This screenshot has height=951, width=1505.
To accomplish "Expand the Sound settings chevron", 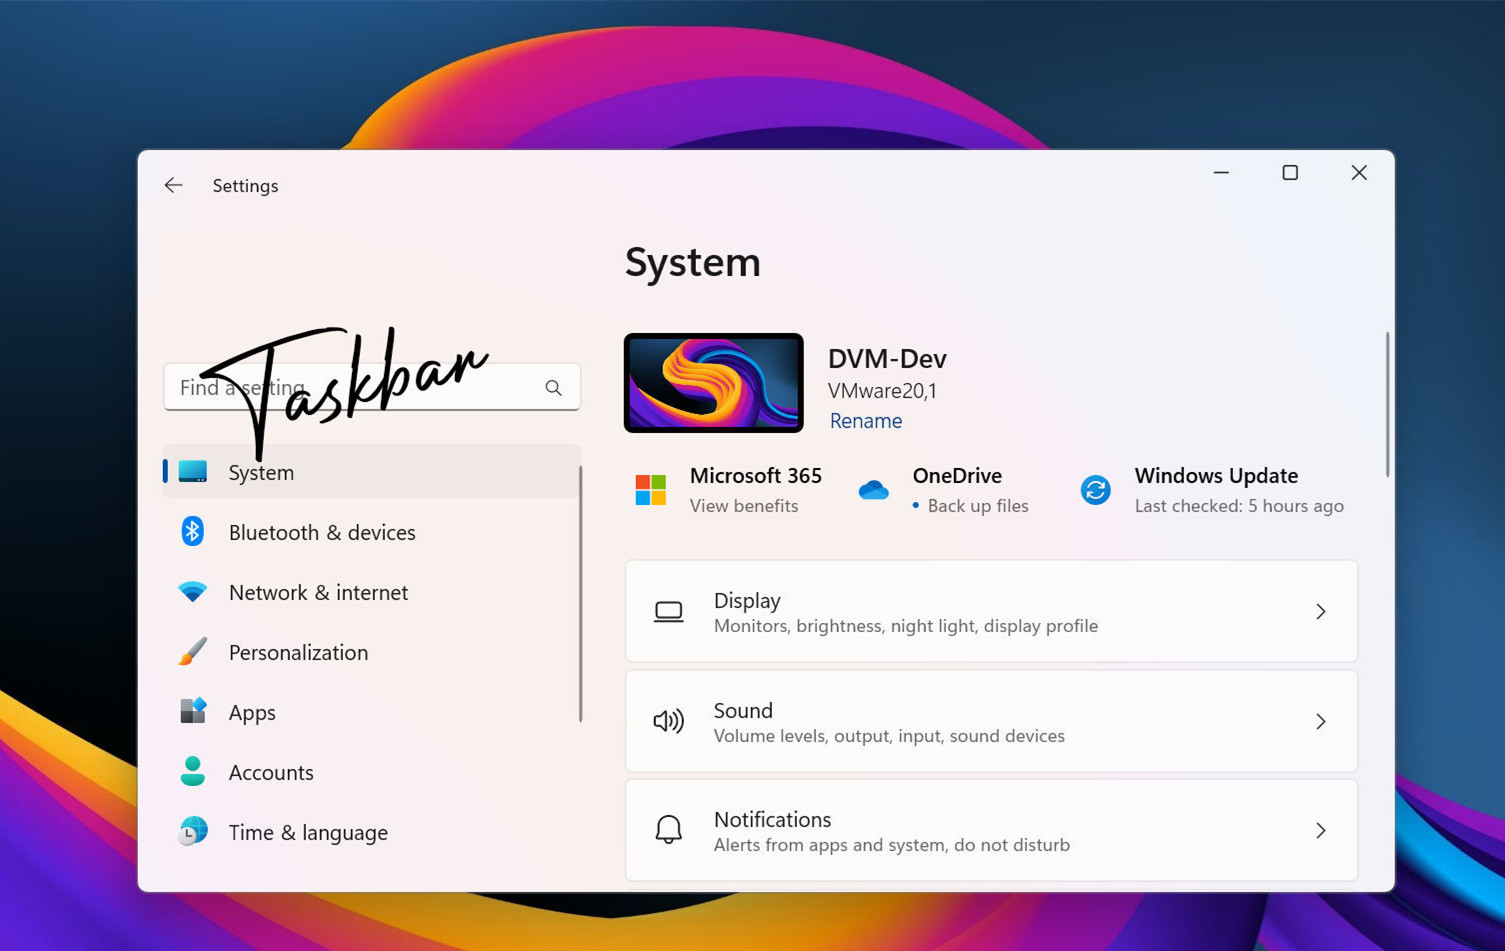I will pos(1321,721).
